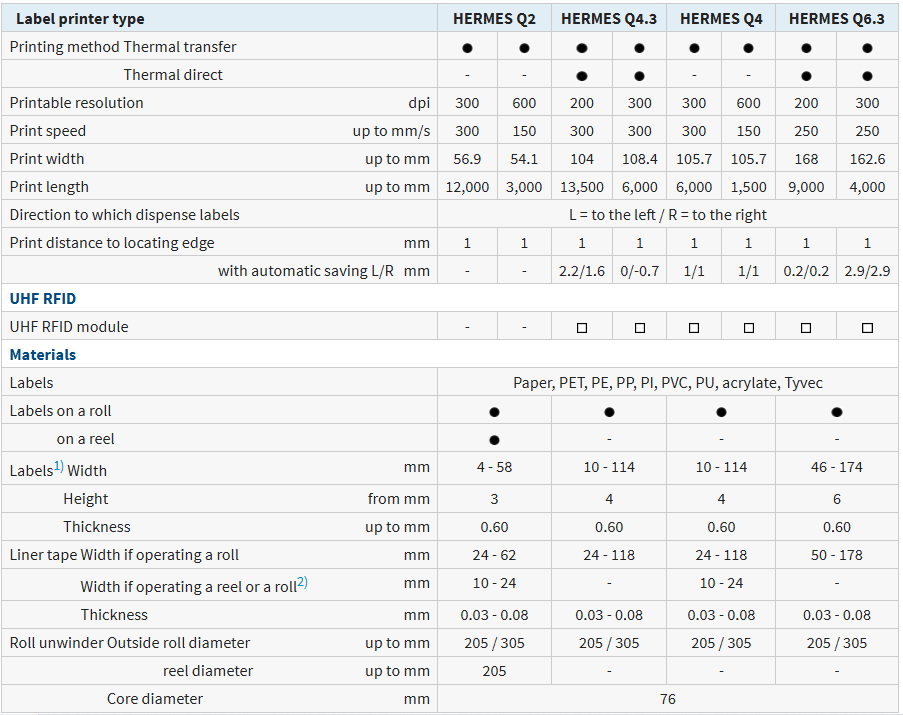Click Labels on a roll dot under HERMES Q4.3
The image size is (903, 715).
tap(609, 412)
